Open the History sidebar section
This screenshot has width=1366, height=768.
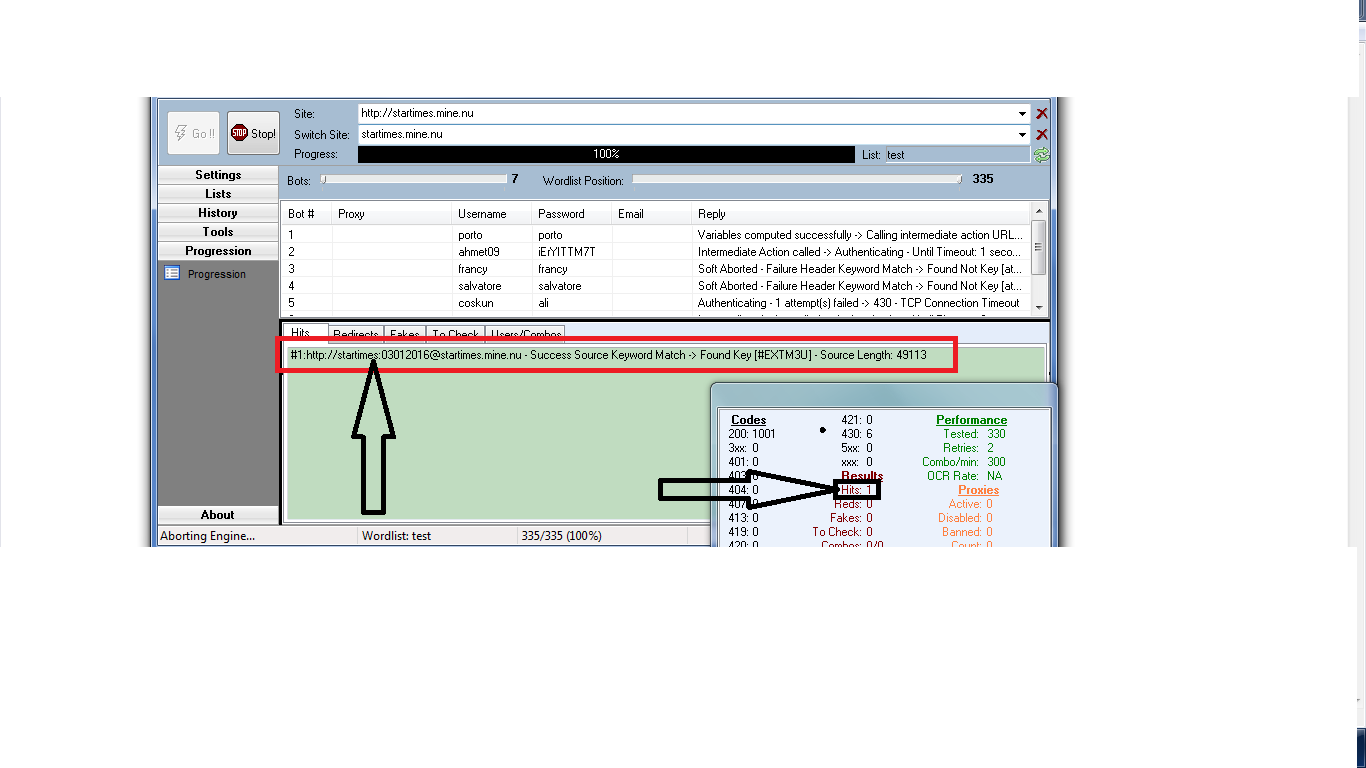pyautogui.click(x=218, y=213)
